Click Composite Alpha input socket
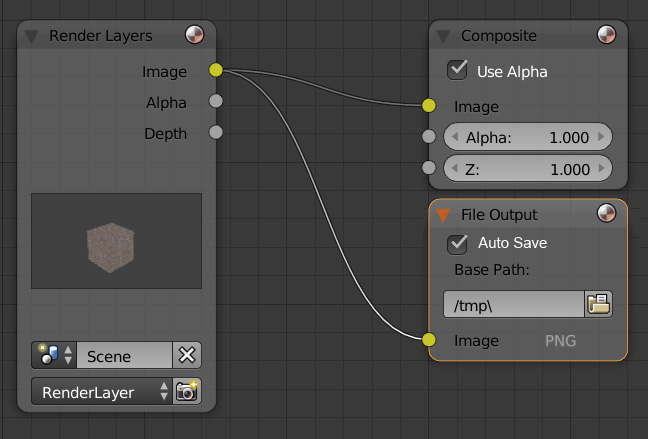This screenshot has height=439, width=648. [429, 136]
